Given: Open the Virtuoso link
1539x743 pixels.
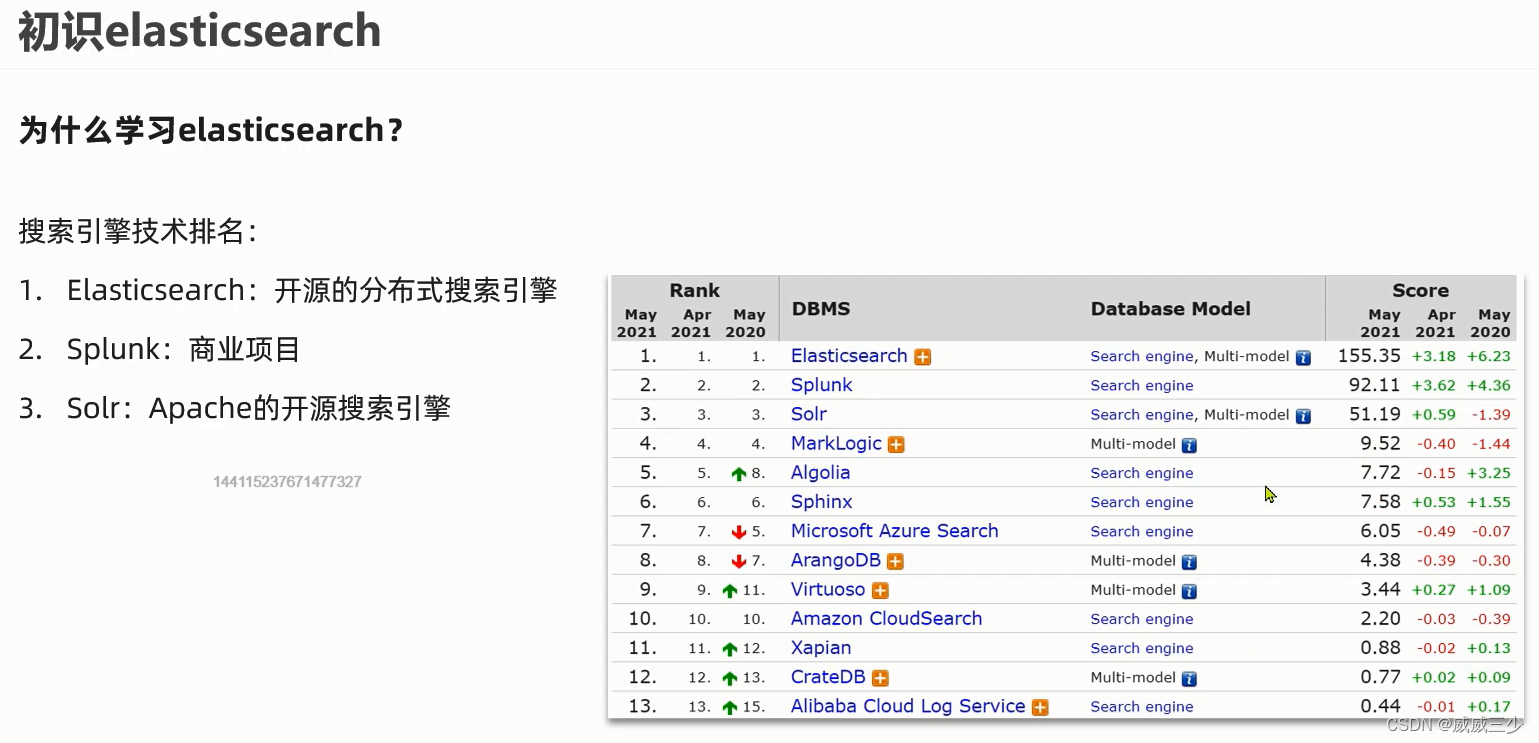Looking at the screenshot, I should pyautogui.click(x=828, y=589).
